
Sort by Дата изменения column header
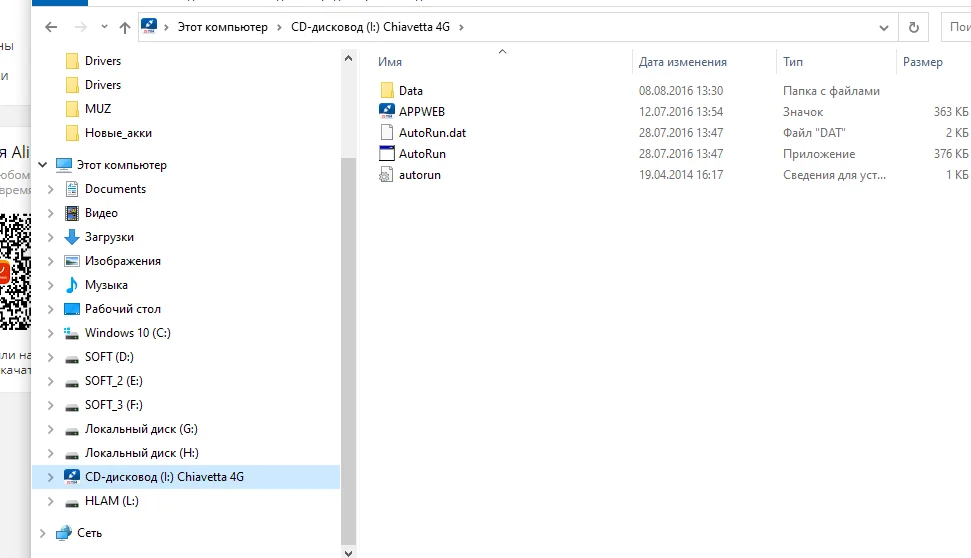click(682, 62)
